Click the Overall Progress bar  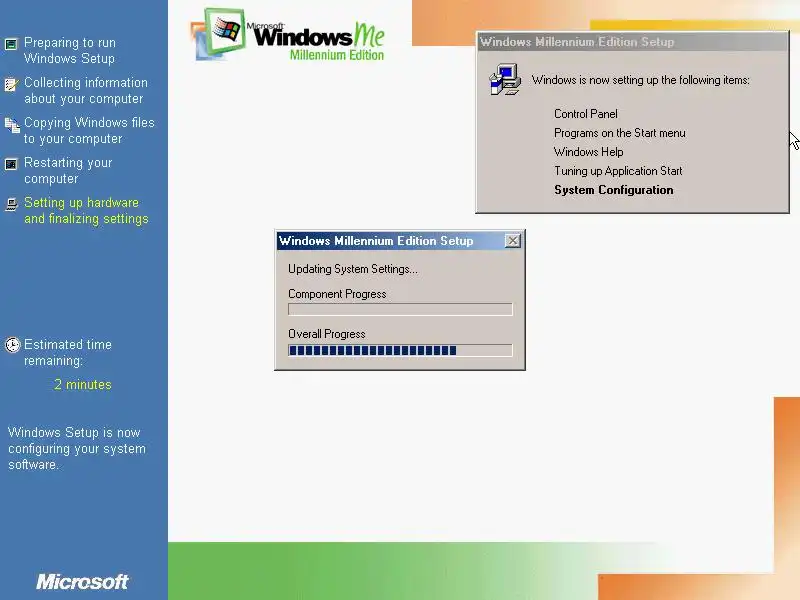[400, 350]
